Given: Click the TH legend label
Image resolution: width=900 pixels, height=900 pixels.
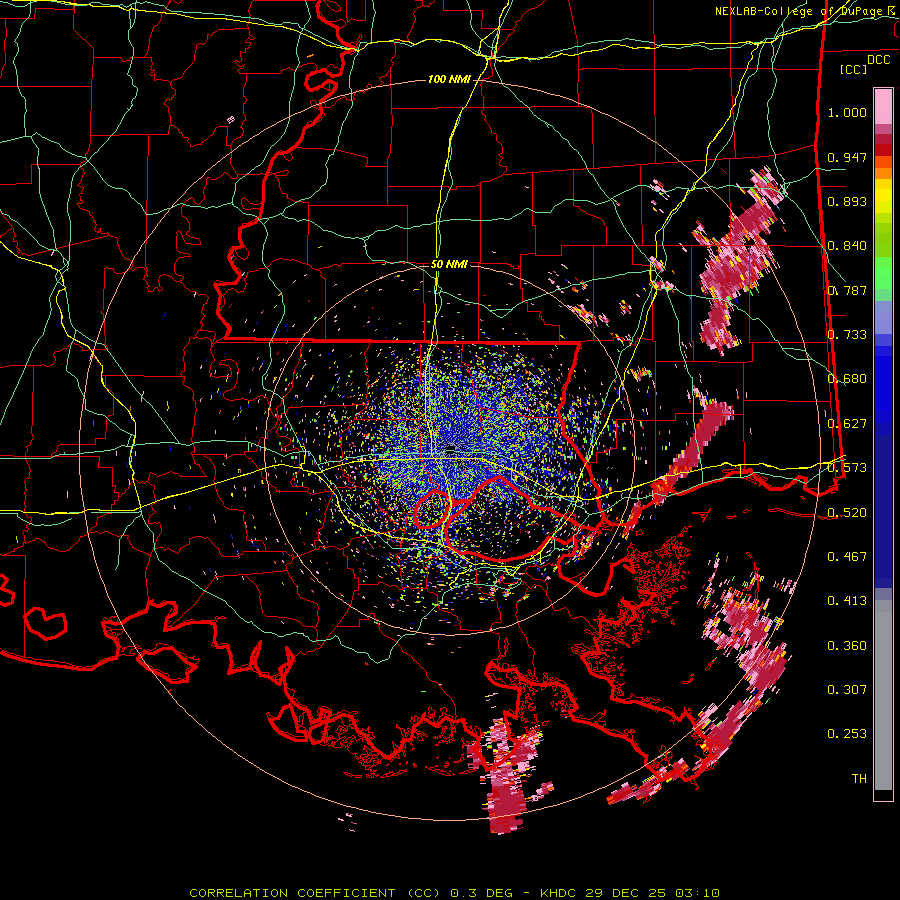Looking at the screenshot, I should click(x=859, y=779).
